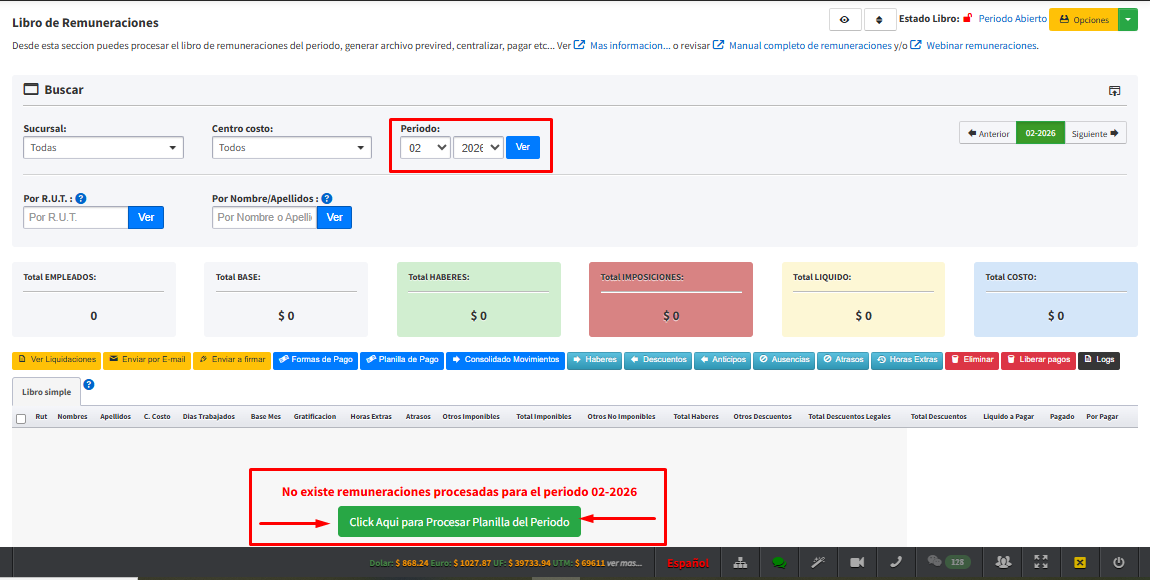
Task: Click help icon next to Por R.U.T.
Action: 81,199
